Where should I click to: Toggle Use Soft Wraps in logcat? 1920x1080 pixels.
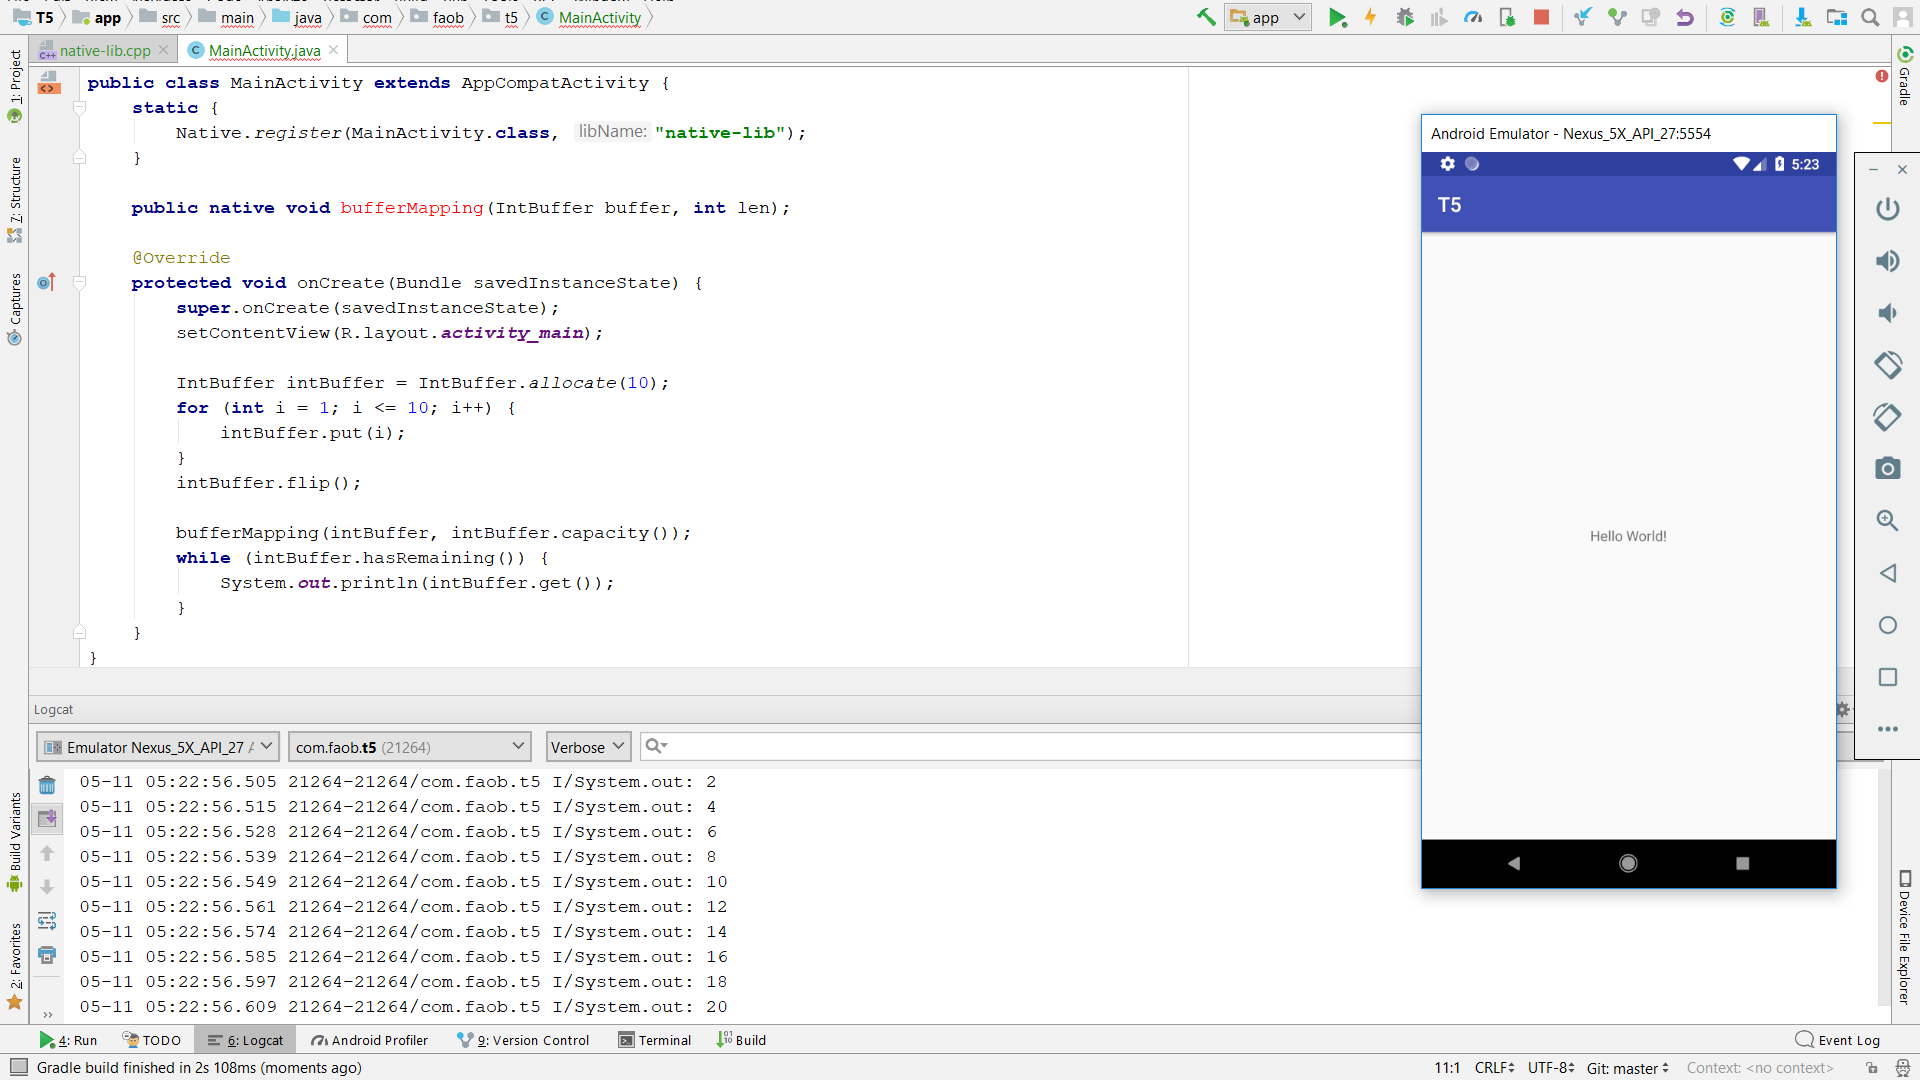(47, 921)
